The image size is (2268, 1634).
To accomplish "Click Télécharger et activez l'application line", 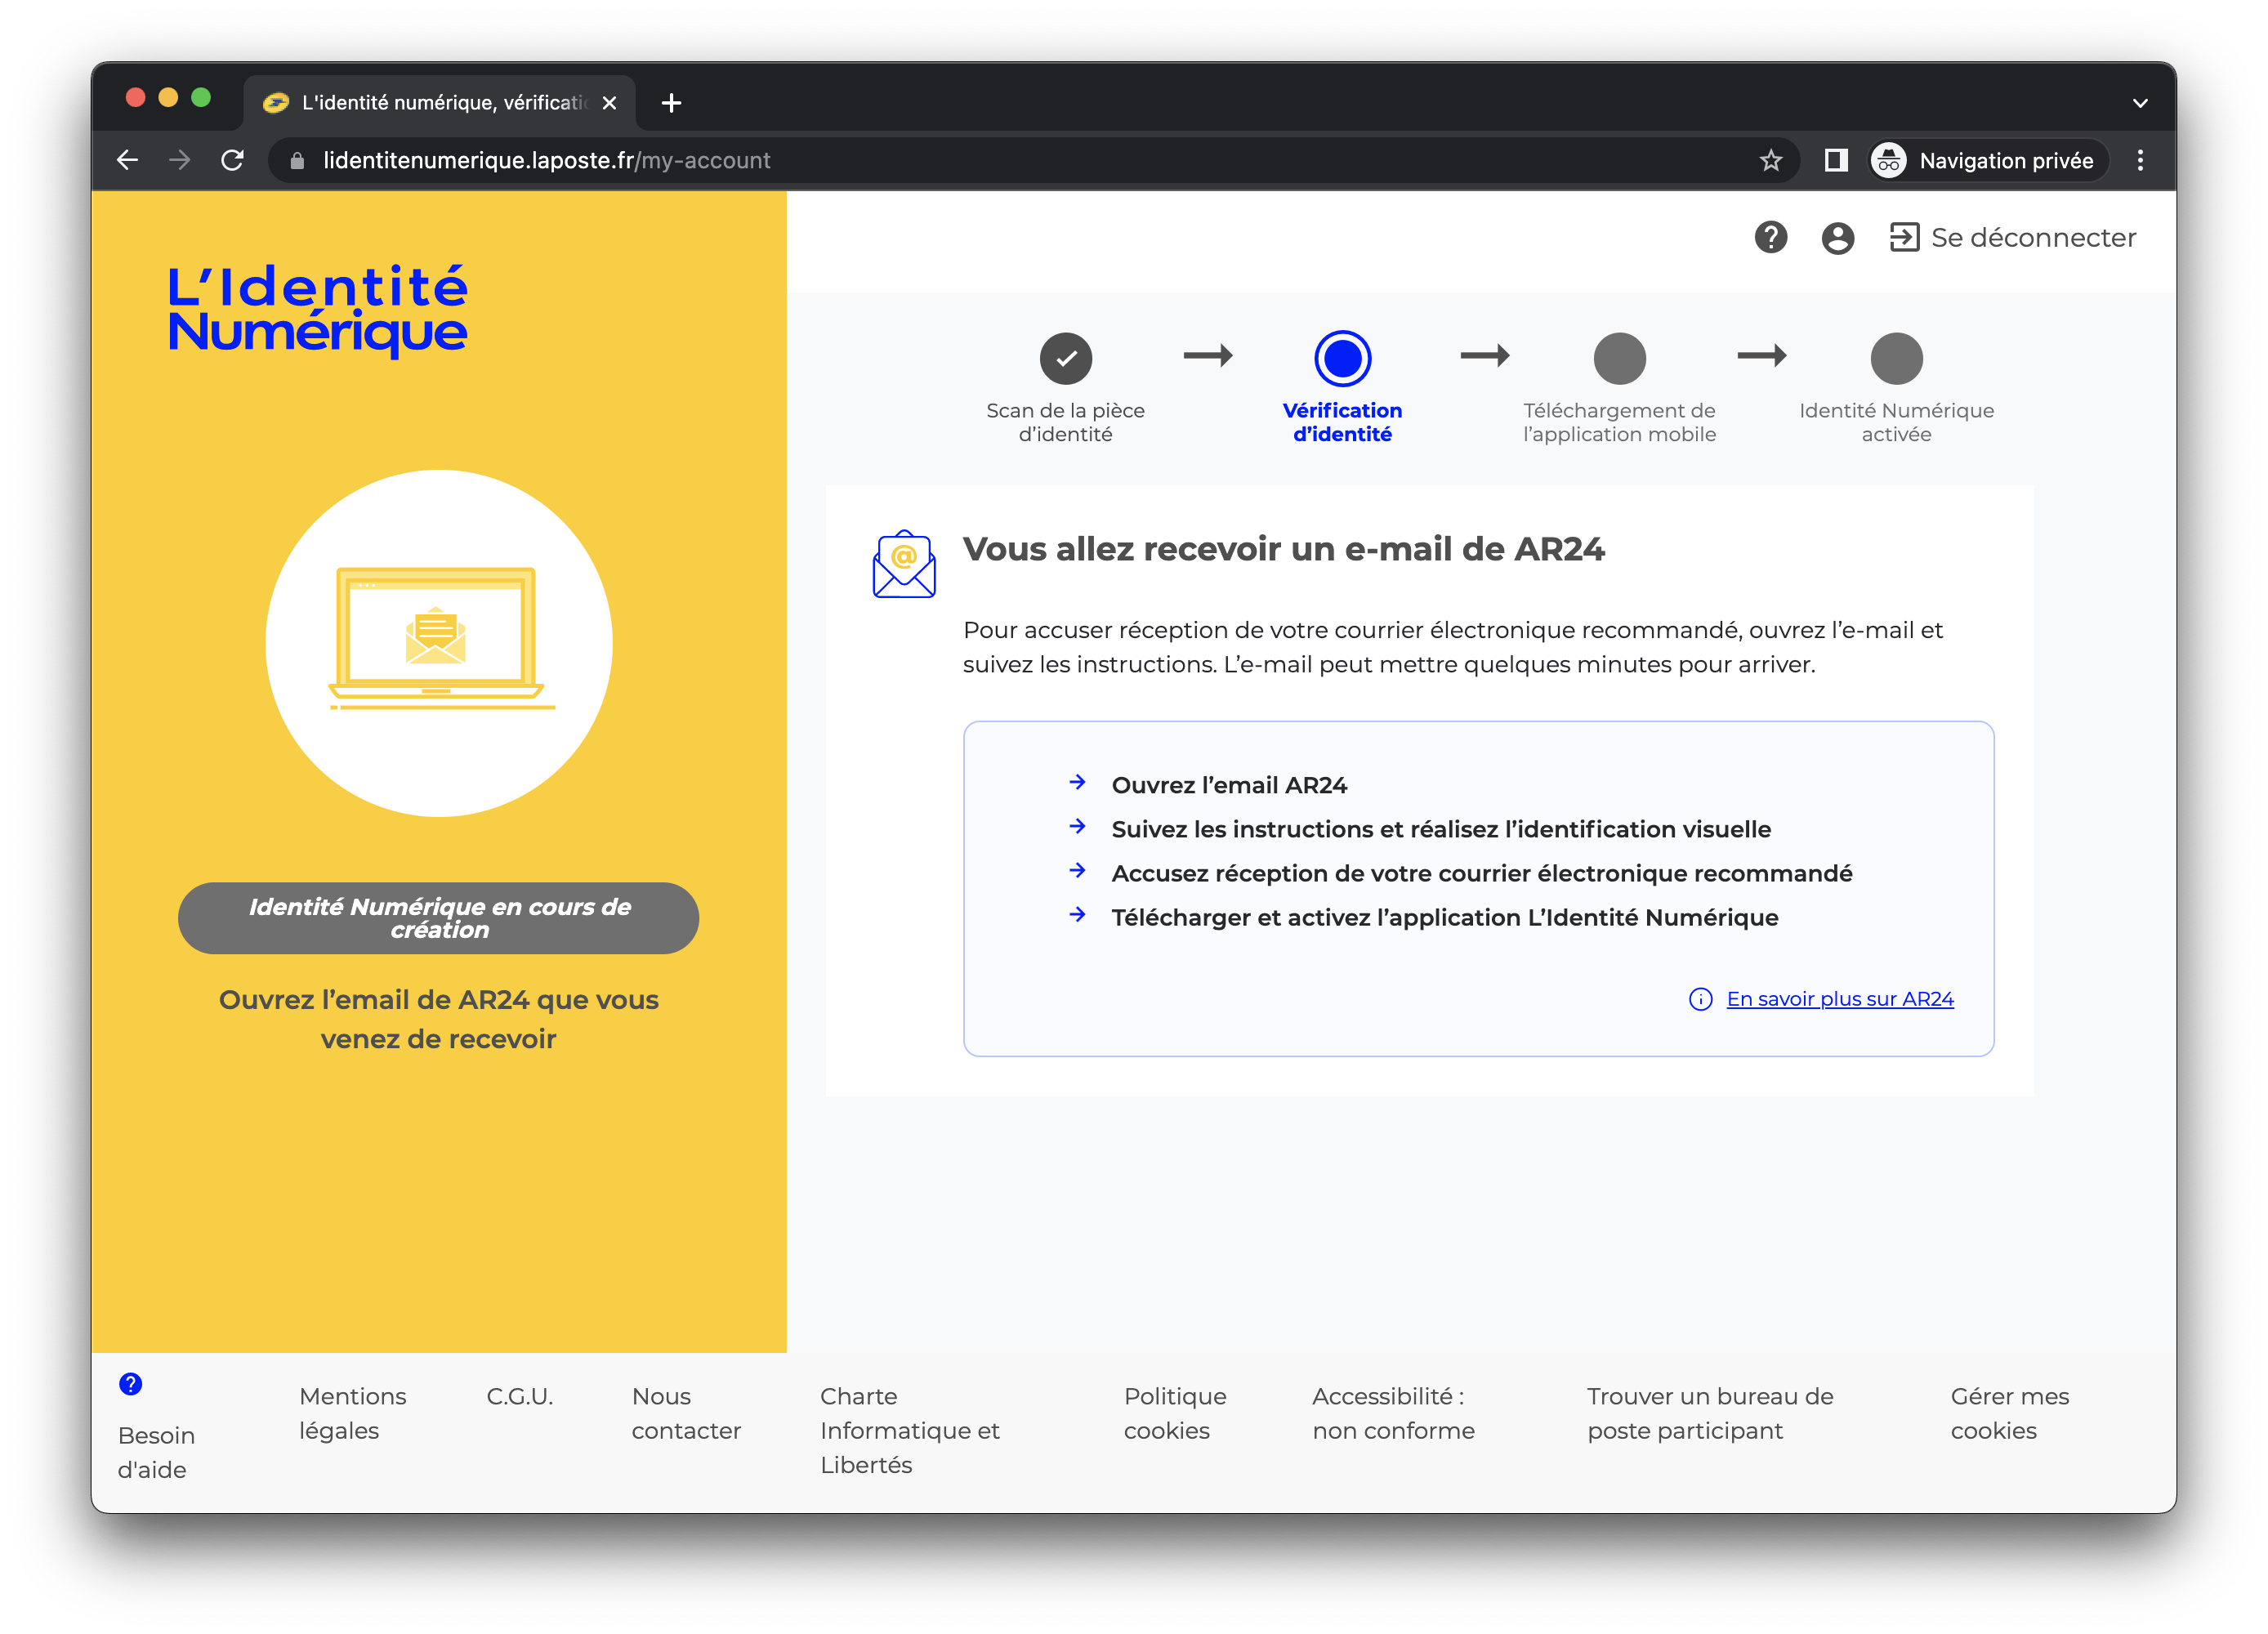I will (1445, 917).
